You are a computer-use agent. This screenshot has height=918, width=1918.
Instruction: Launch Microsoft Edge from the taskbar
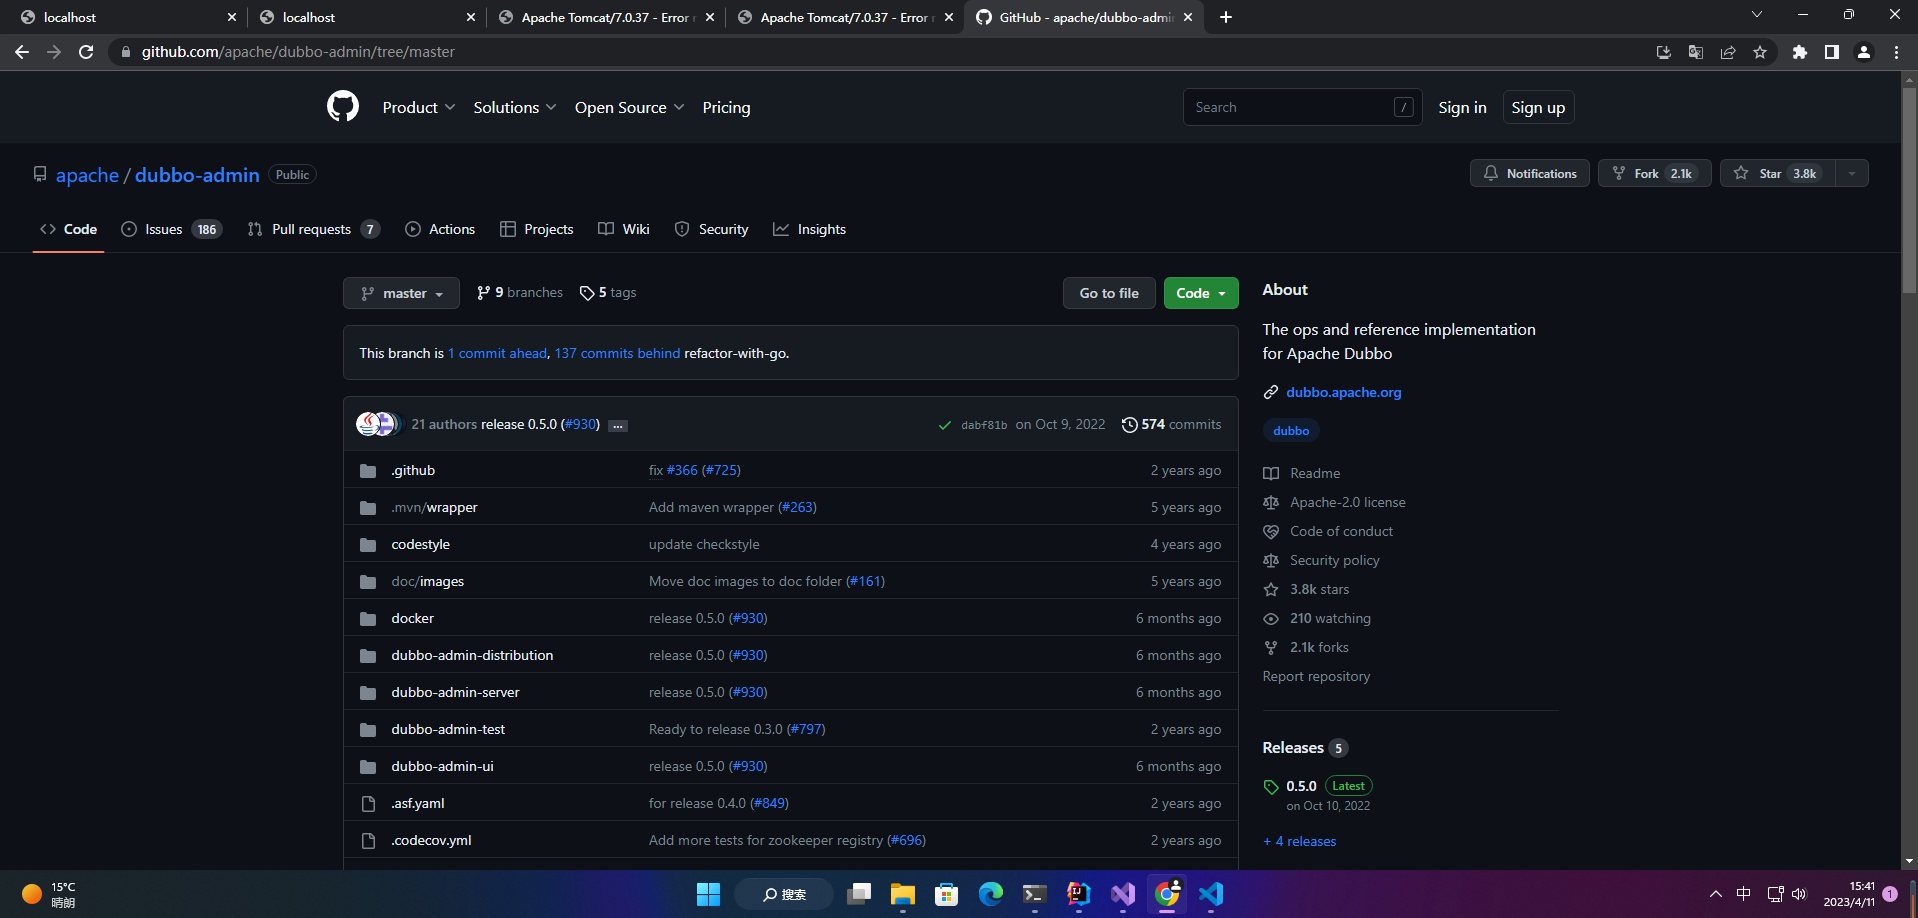tap(991, 894)
